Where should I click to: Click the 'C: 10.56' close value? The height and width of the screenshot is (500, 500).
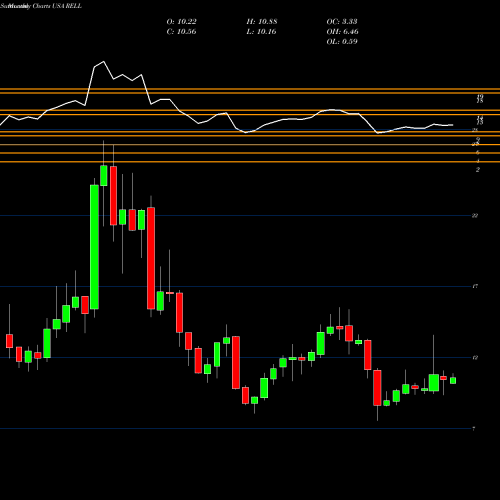point(181,32)
